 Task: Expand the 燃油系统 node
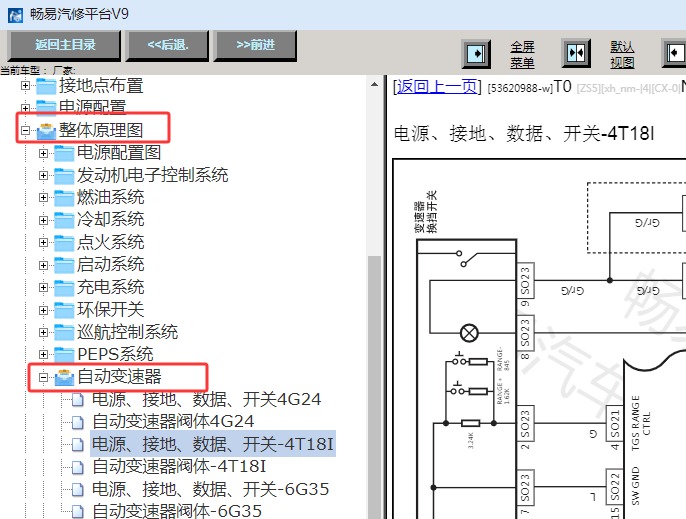(43, 197)
